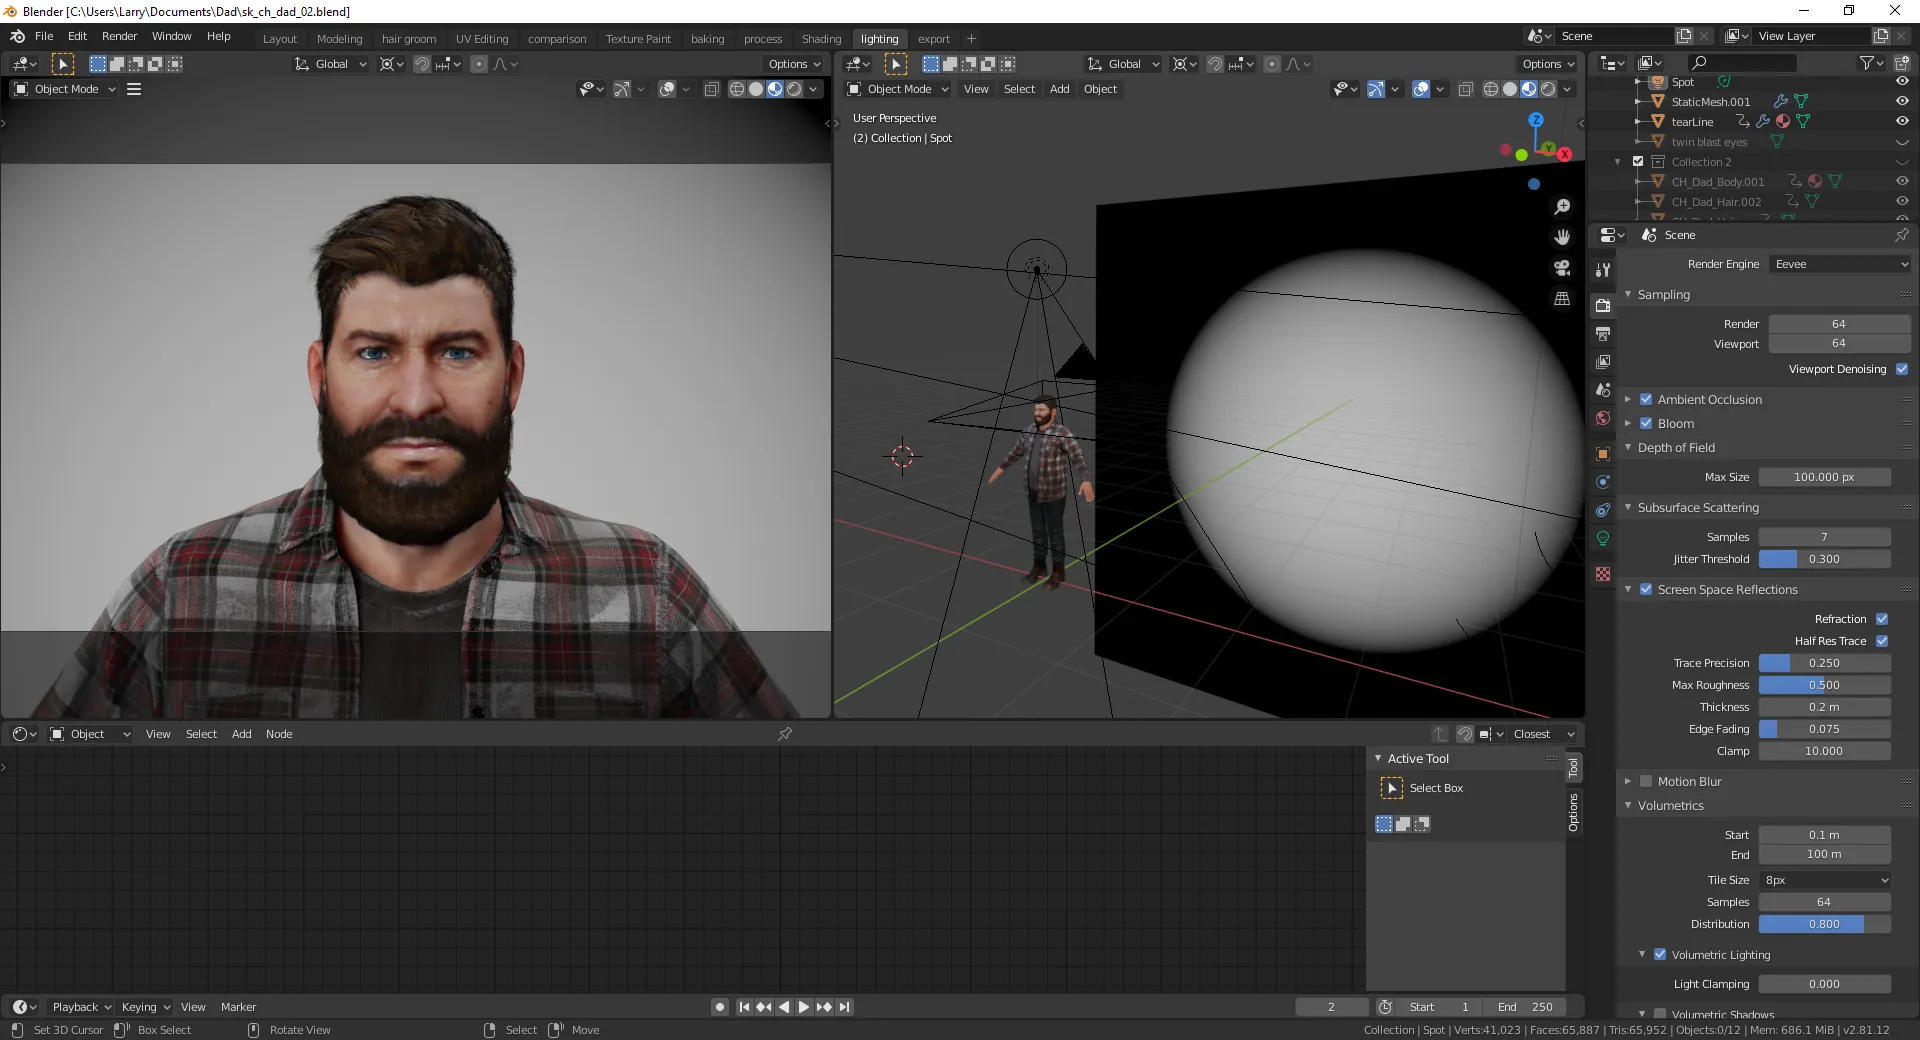Open the Render properties tab icon
1920x1040 pixels.
click(x=1603, y=306)
